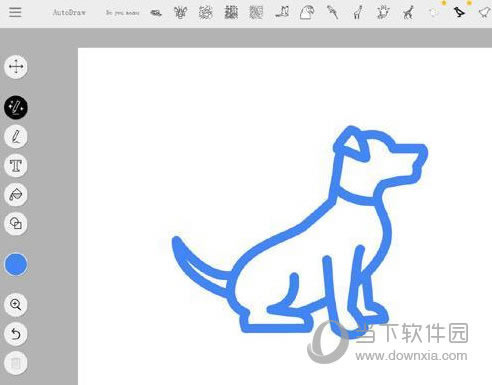Select the Shape tool
The image size is (492, 385).
16,223
